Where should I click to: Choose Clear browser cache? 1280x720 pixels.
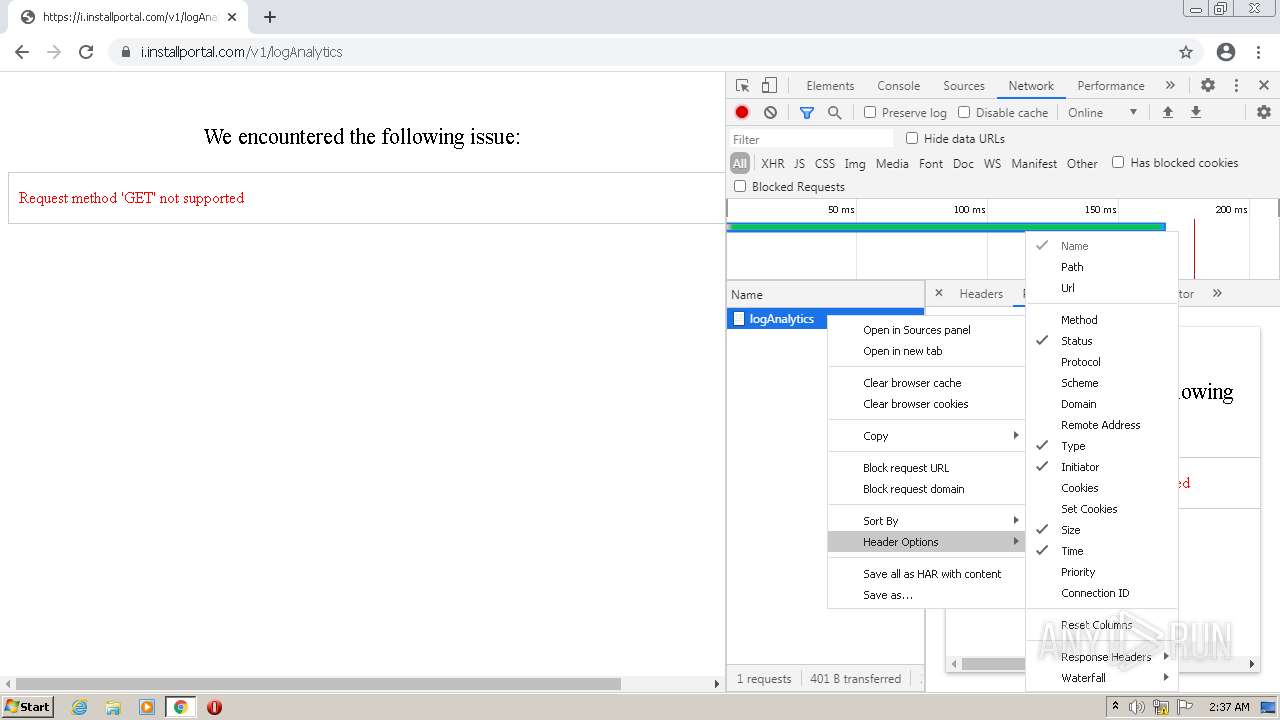[x=927, y=383]
